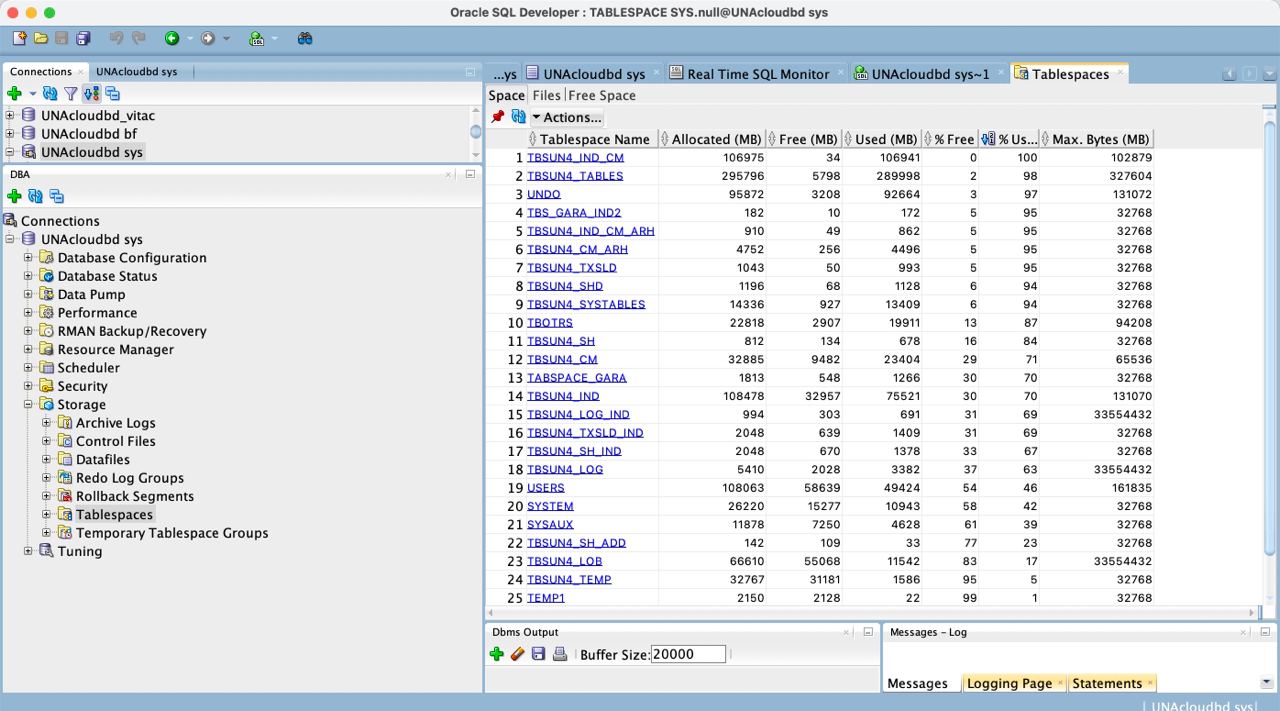
Task: Refresh the Tablespaces grid
Action: 518,117
